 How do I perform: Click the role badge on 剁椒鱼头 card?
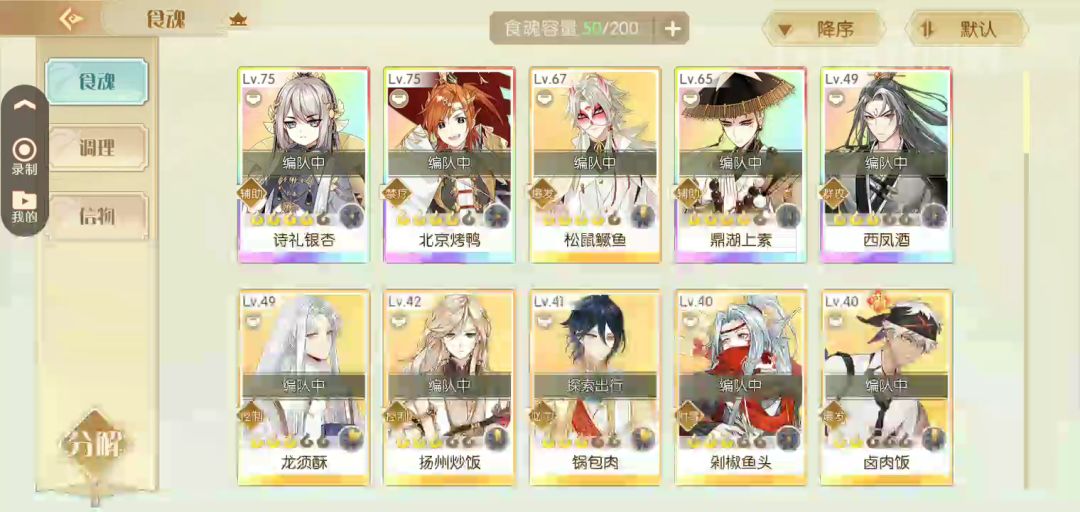pos(688,416)
